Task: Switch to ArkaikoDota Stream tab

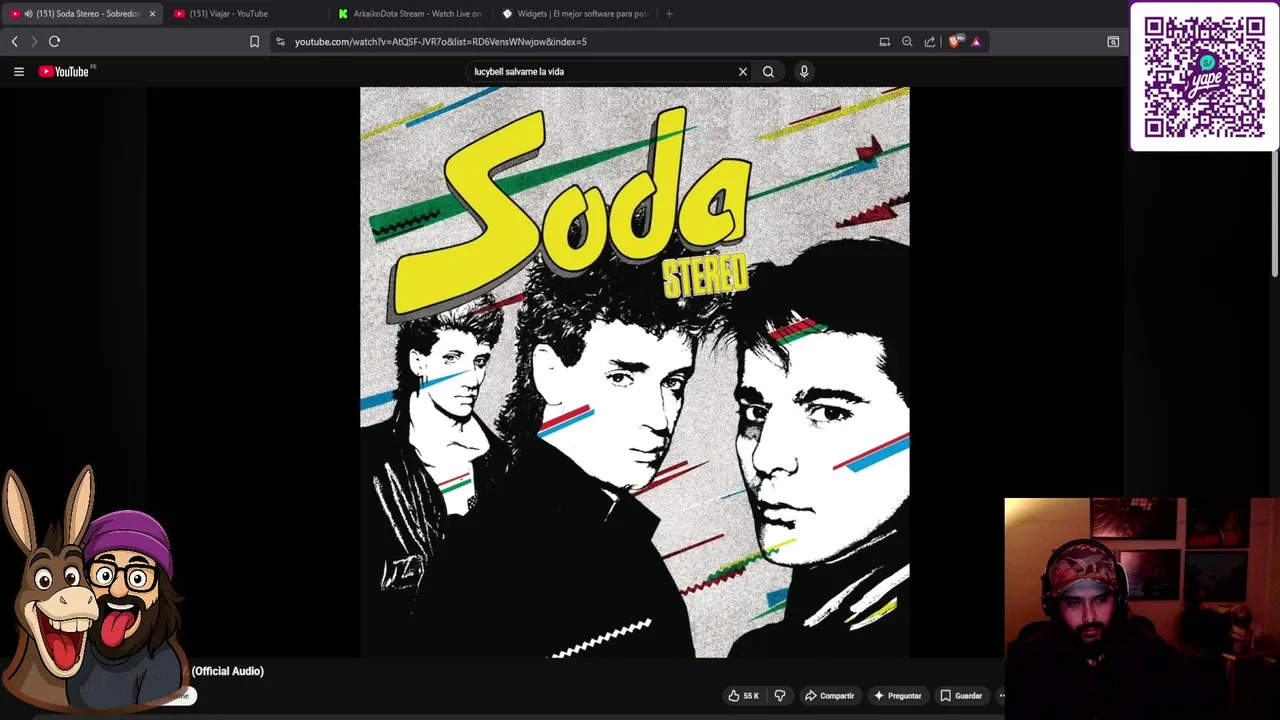Action: tap(410, 14)
